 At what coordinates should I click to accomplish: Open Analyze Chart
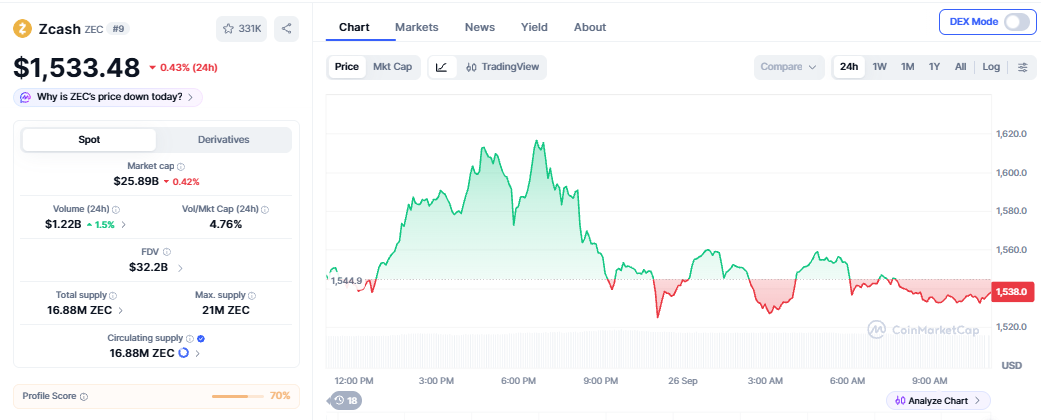(x=938, y=401)
